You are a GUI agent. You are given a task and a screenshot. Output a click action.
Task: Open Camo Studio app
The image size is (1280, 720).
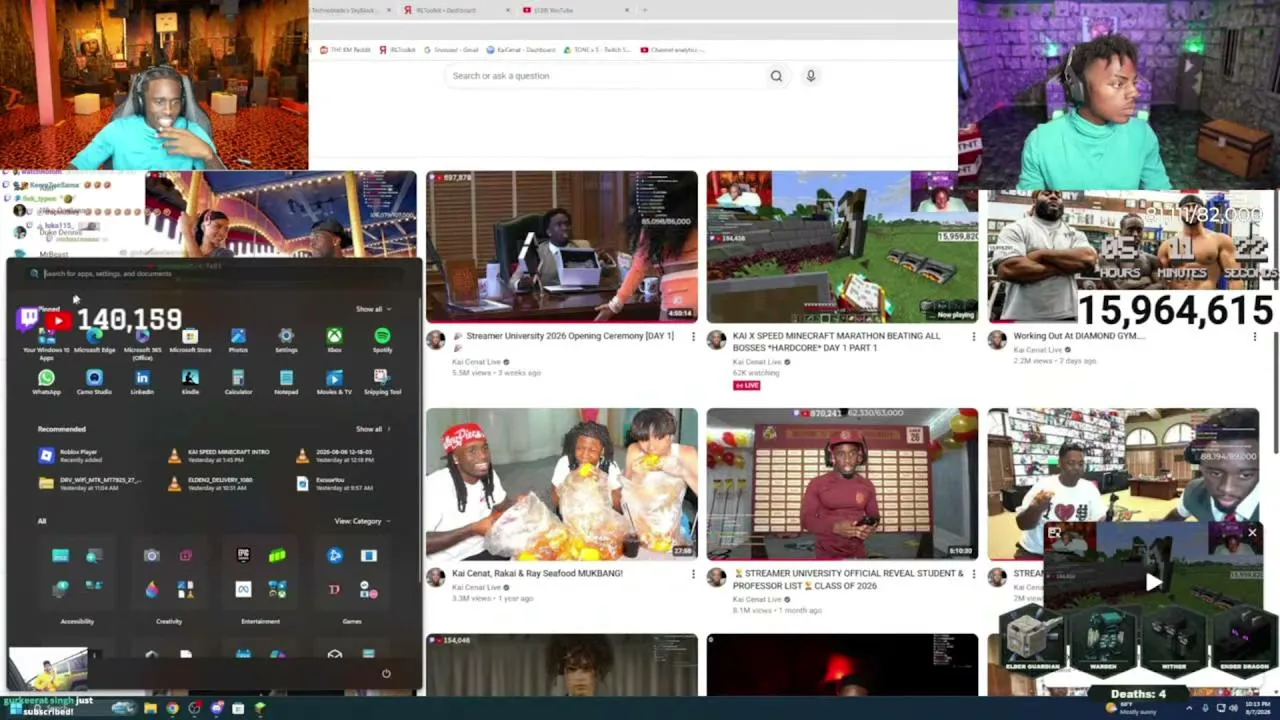tap(94, 382)
